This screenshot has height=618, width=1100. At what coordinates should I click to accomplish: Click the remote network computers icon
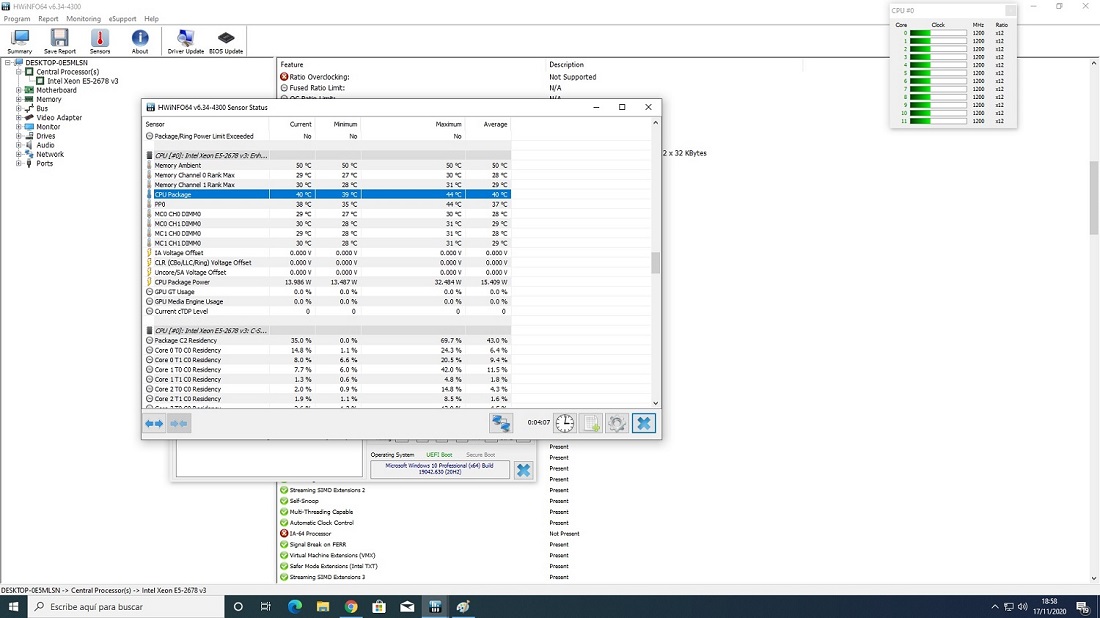500,423
